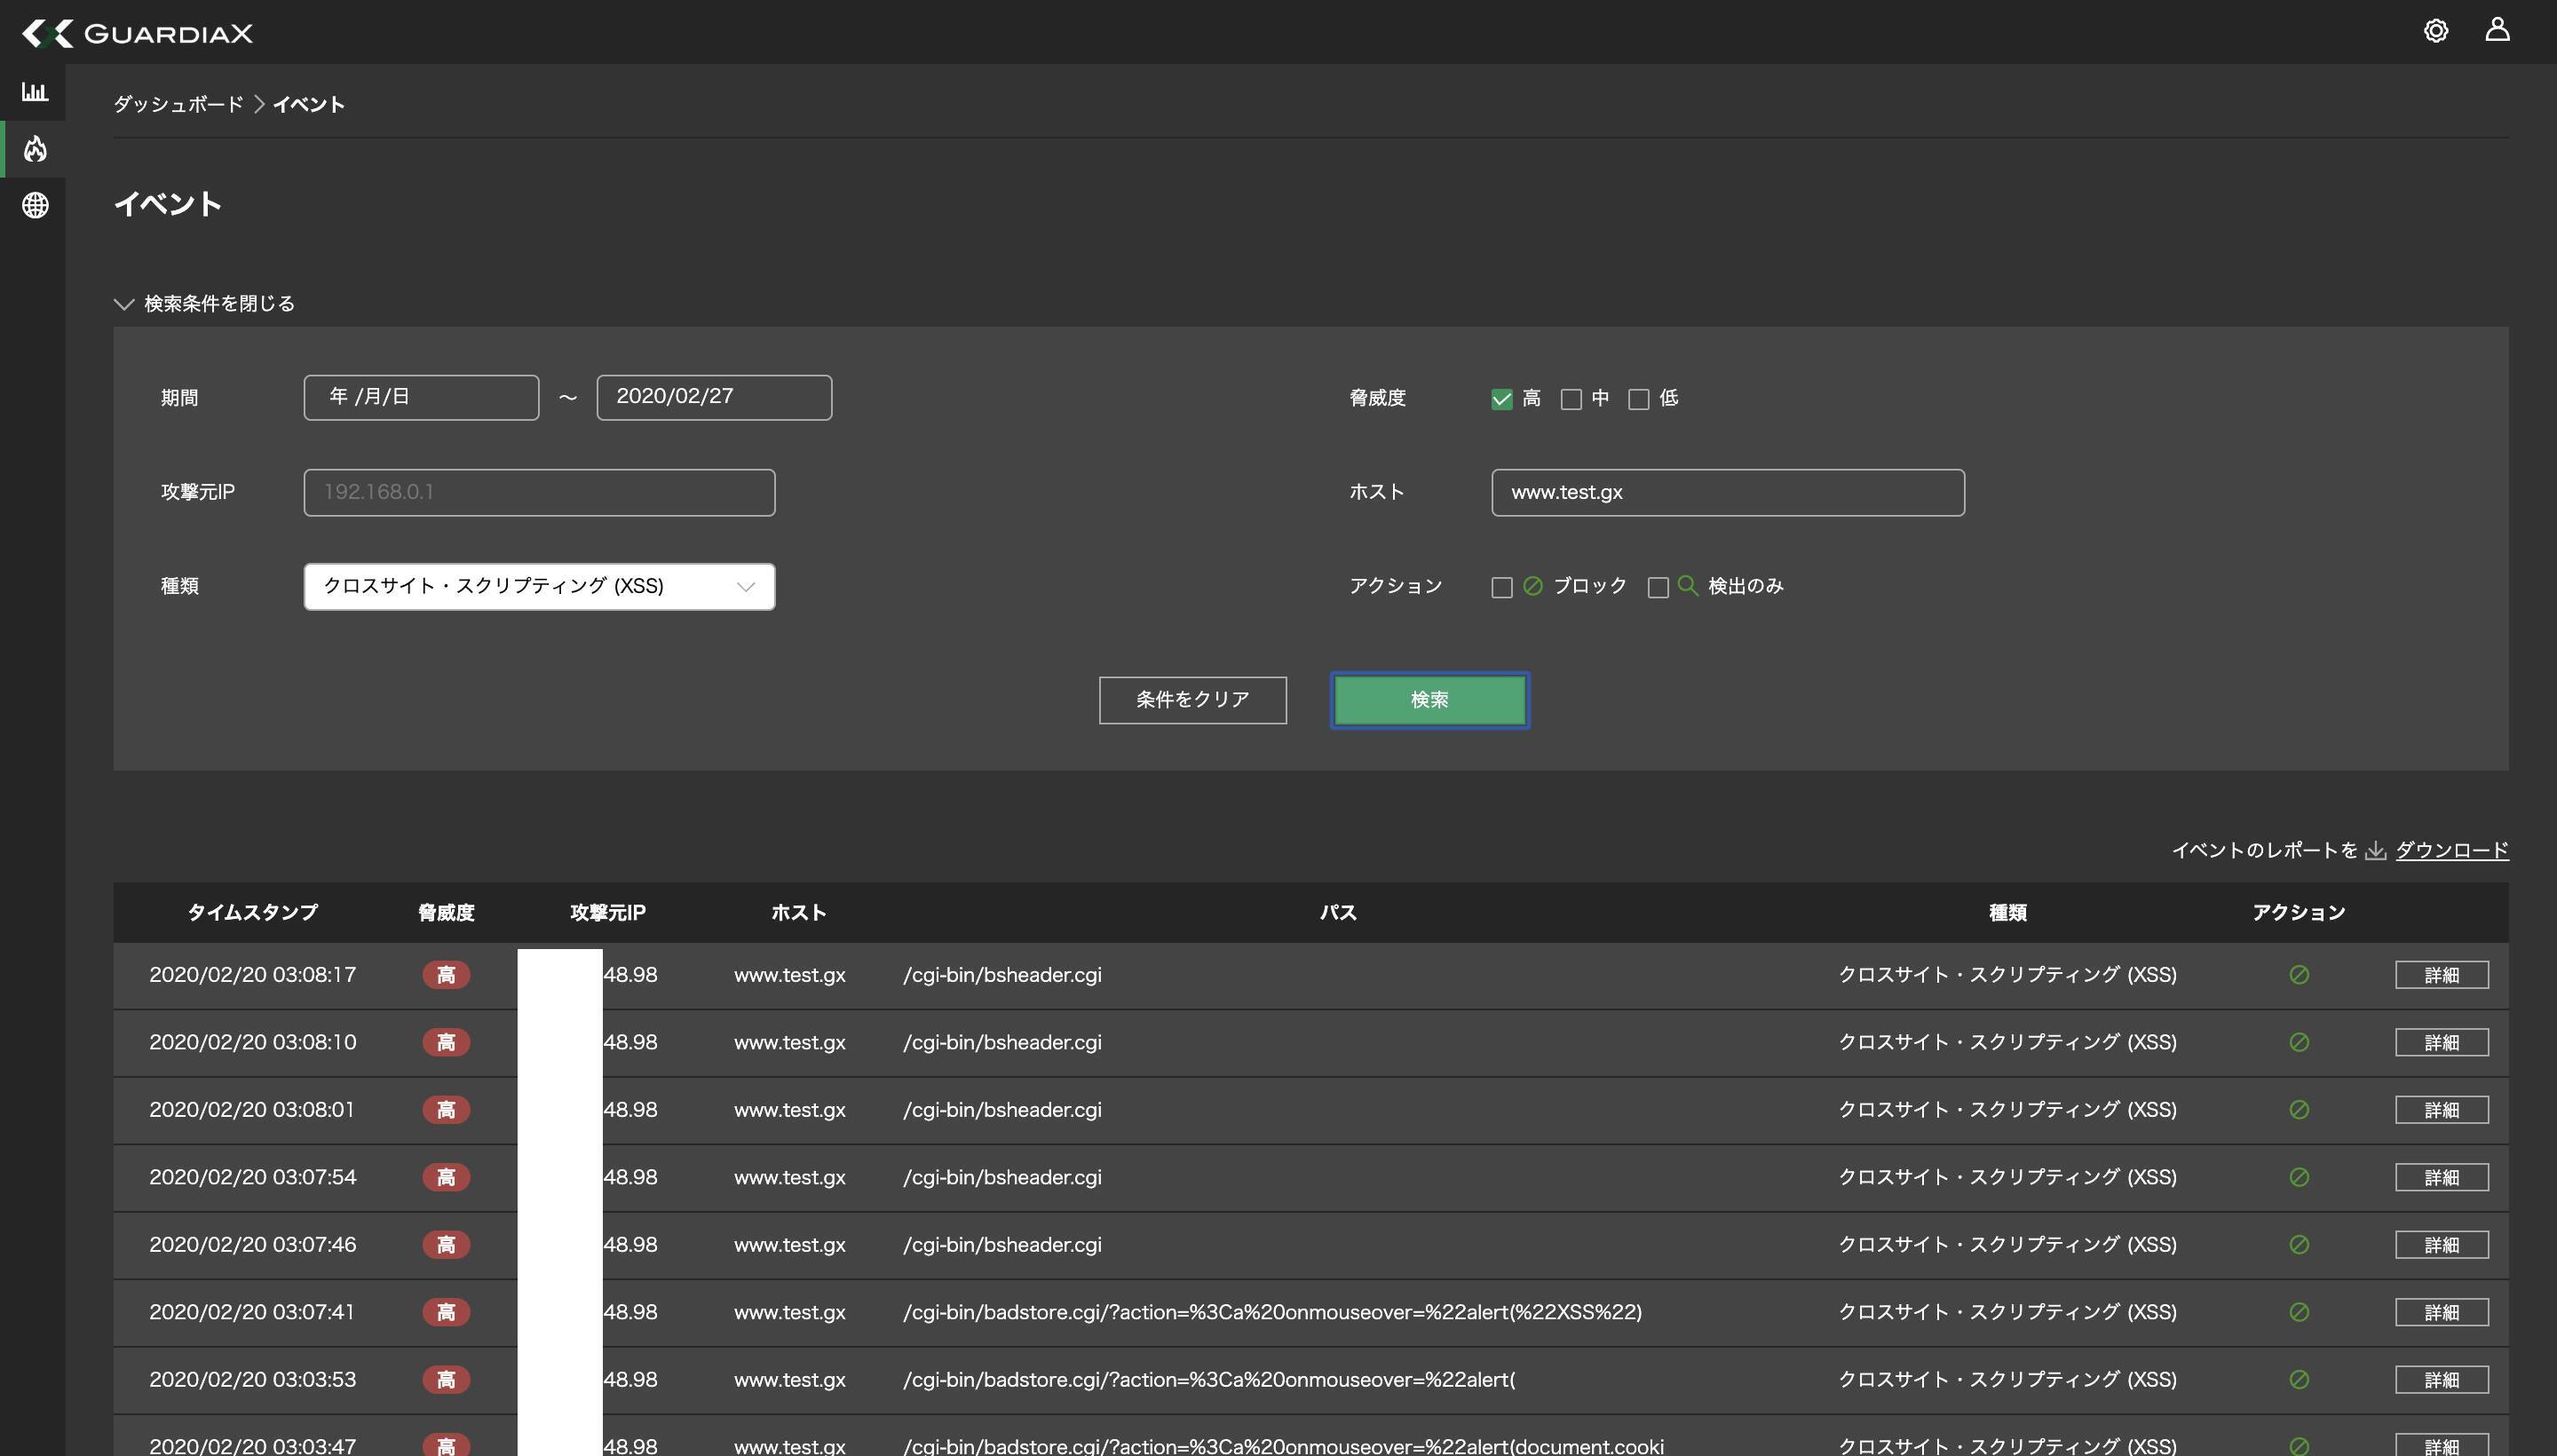Click 条件をクリア button
This screenshot has width=2557, height=1456.
click(x=1192, y=700)
